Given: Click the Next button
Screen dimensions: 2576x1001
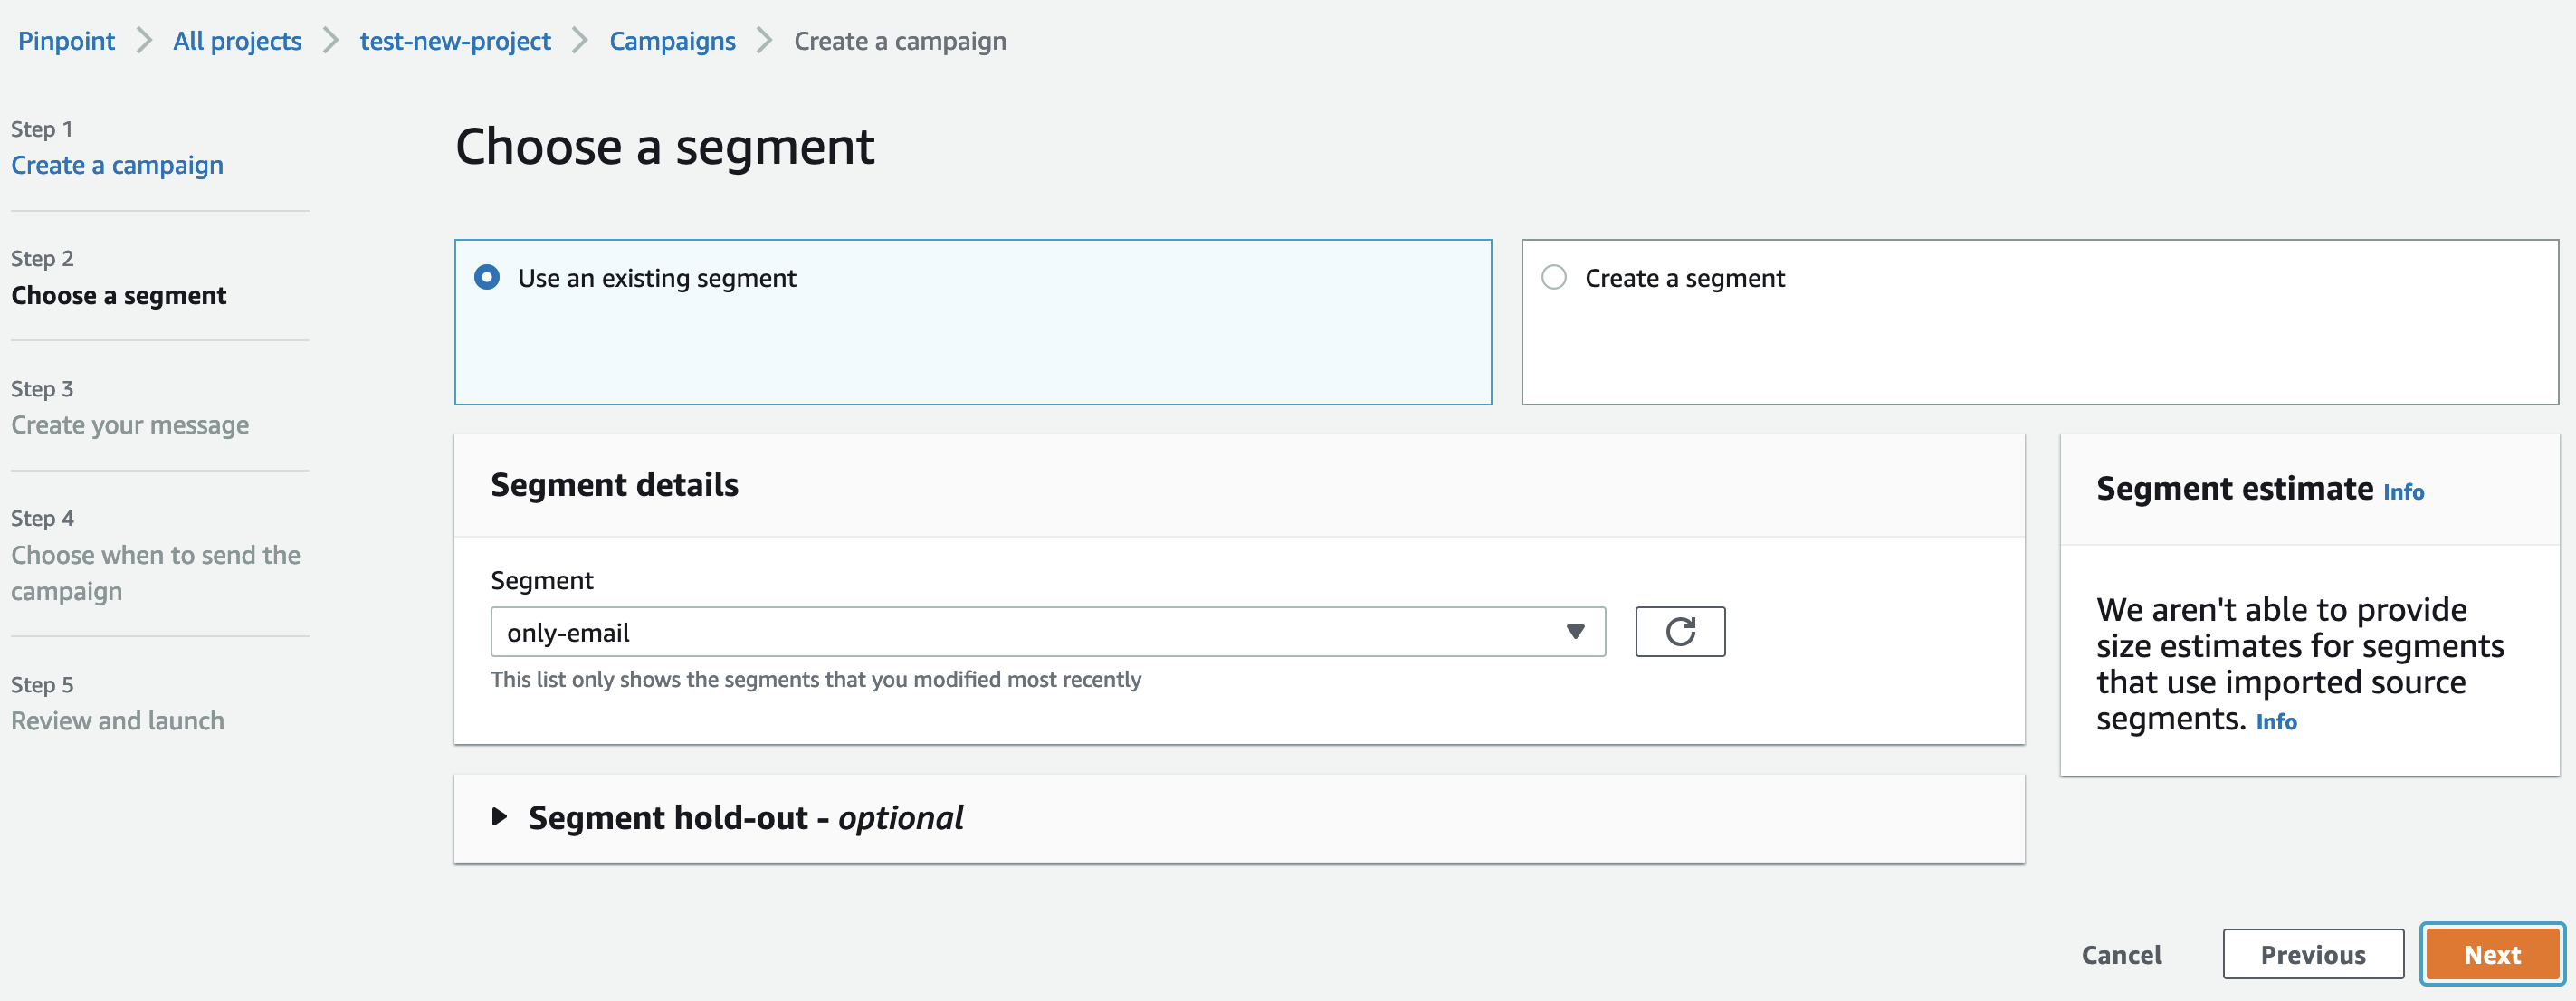Looking at the screenshot, I should [2492, 954].
